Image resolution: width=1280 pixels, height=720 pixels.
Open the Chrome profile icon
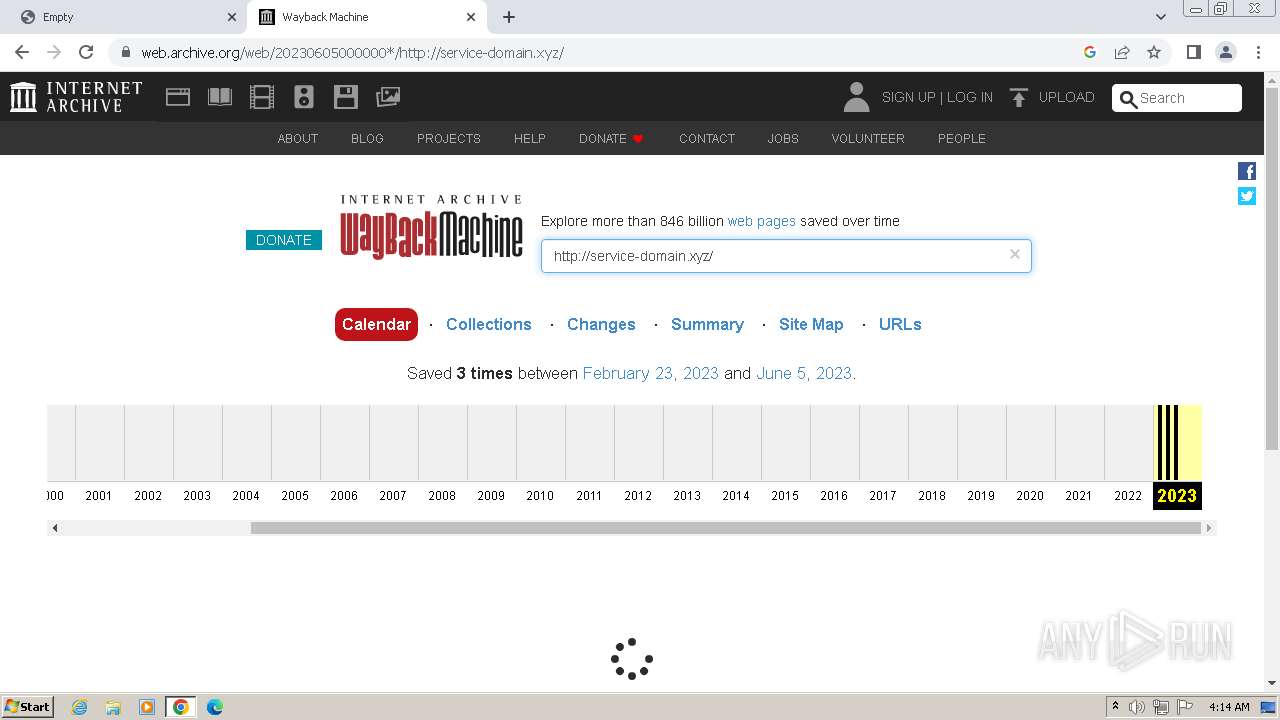click(x=1225, y=52)
